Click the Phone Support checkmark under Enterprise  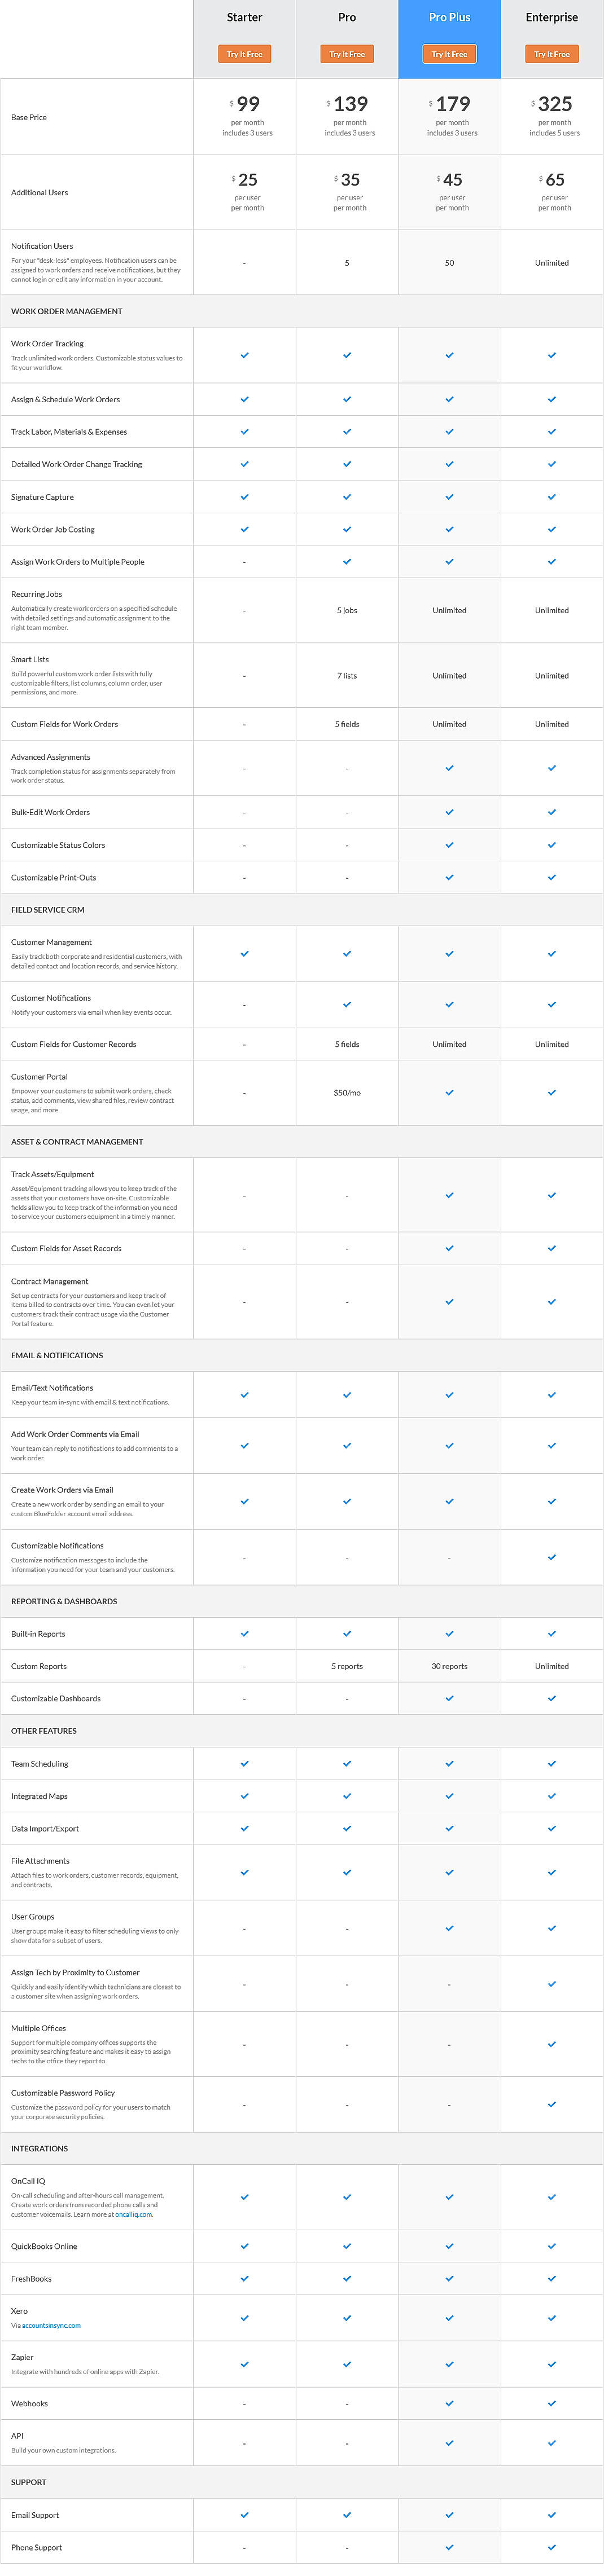pos(551,2547)
